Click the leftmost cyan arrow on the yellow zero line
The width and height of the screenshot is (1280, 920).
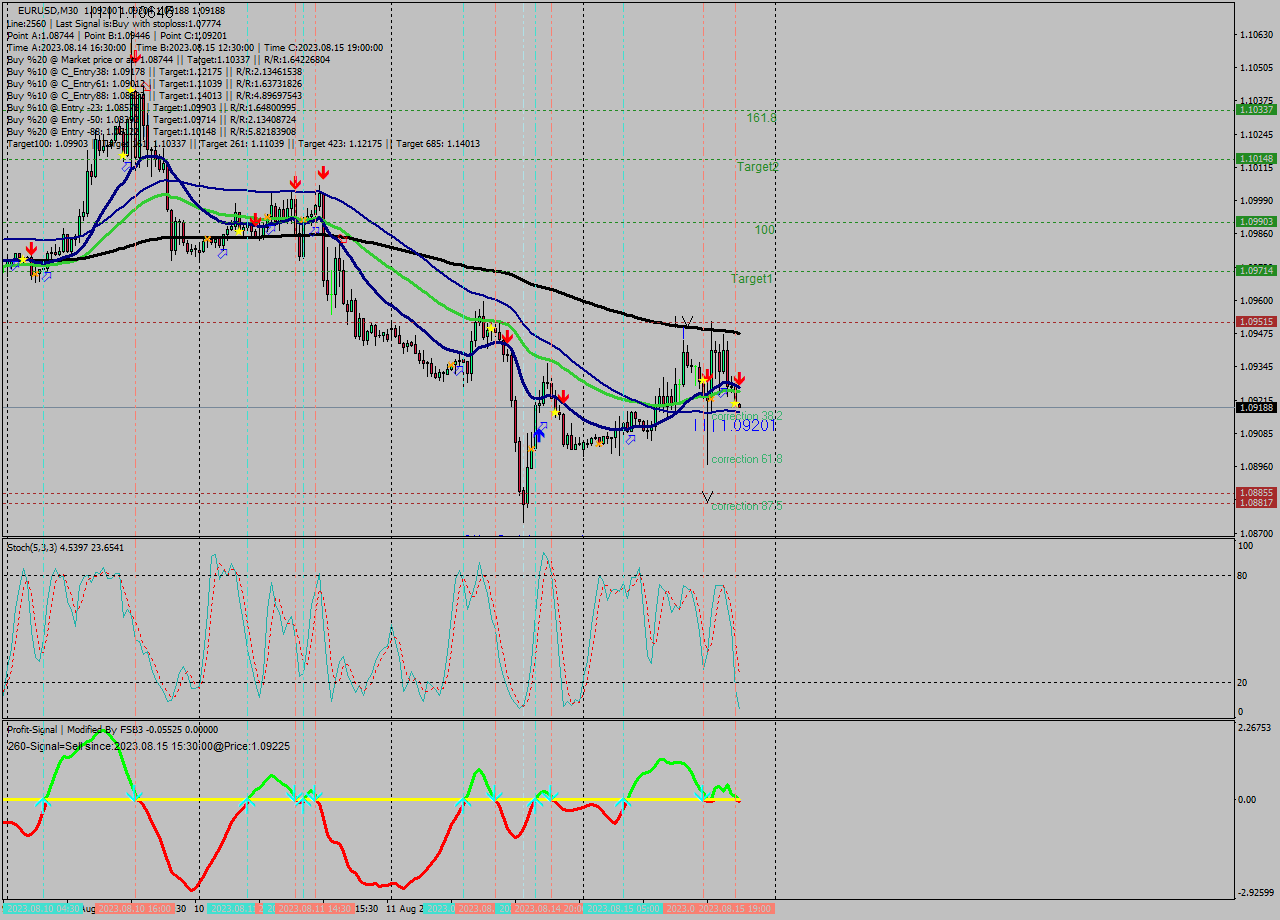point(41,800)
